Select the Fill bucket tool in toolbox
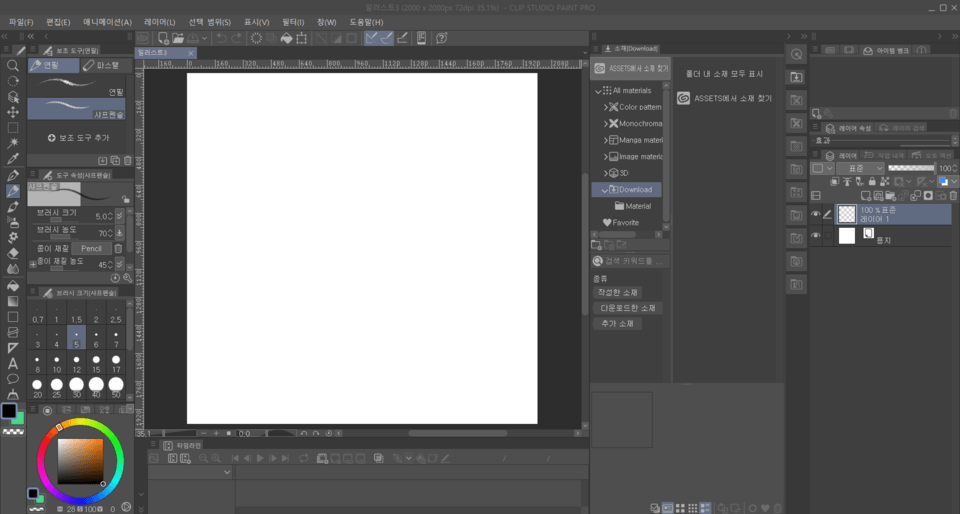 coord(12,286)
